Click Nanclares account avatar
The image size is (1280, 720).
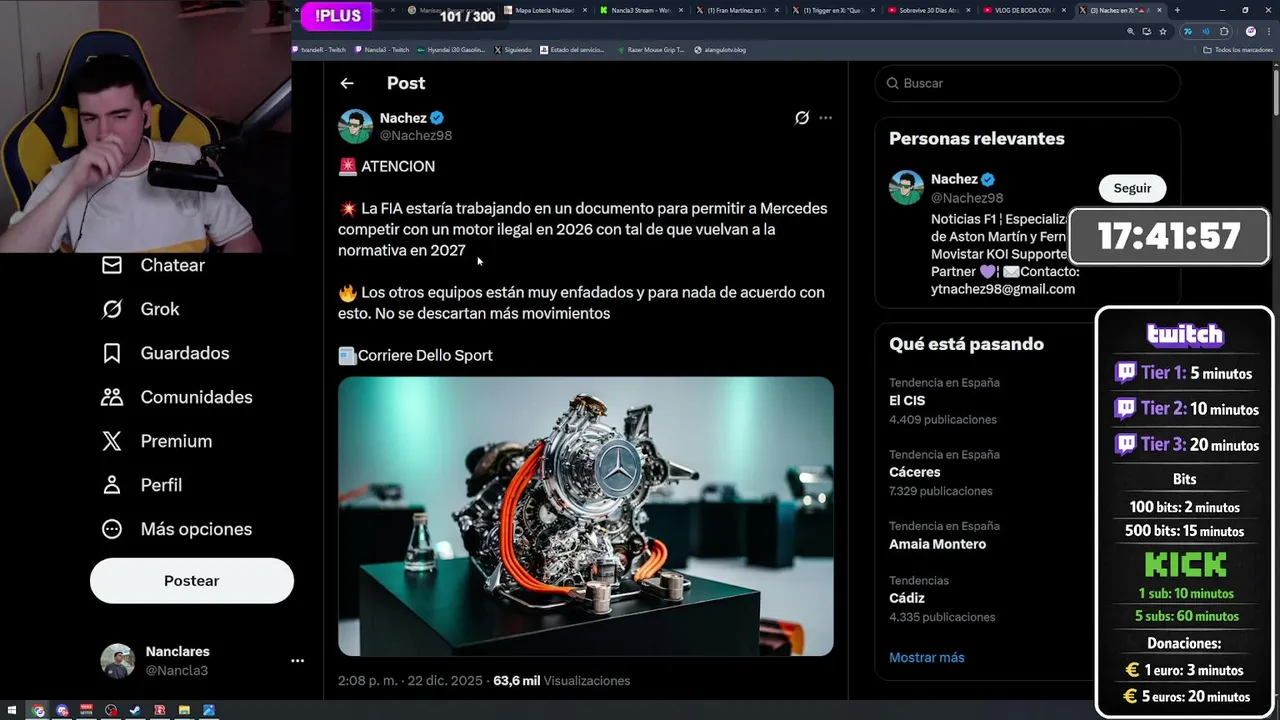point(117,661)
